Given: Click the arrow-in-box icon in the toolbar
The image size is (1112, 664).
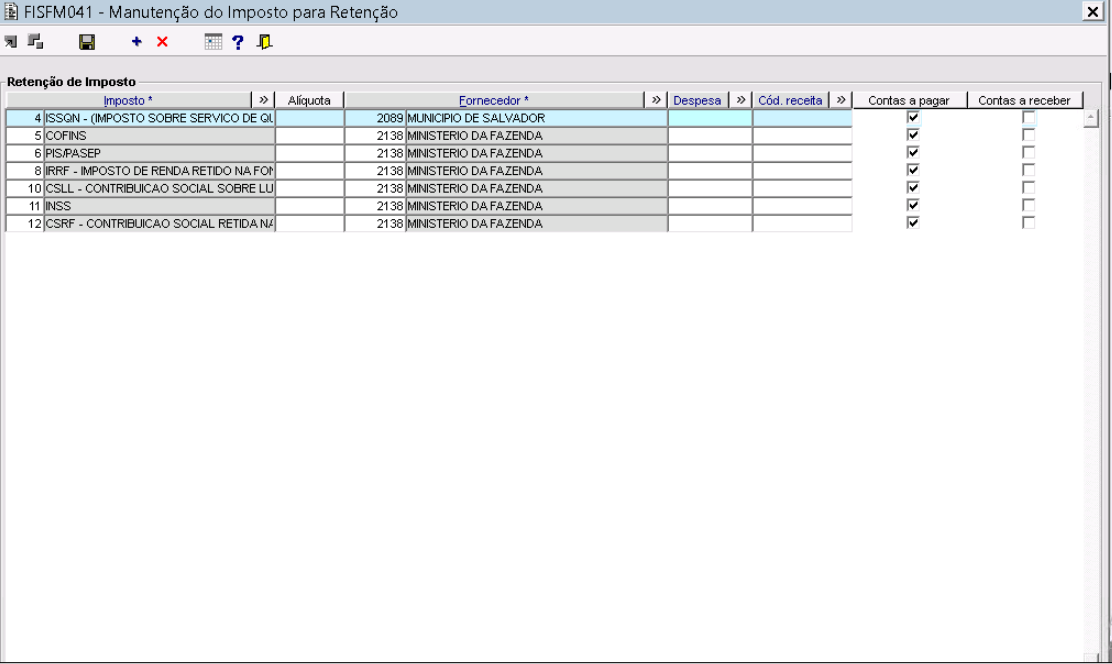Looking at the screenshot, I should pyautogui.click(x=11, y=43).
